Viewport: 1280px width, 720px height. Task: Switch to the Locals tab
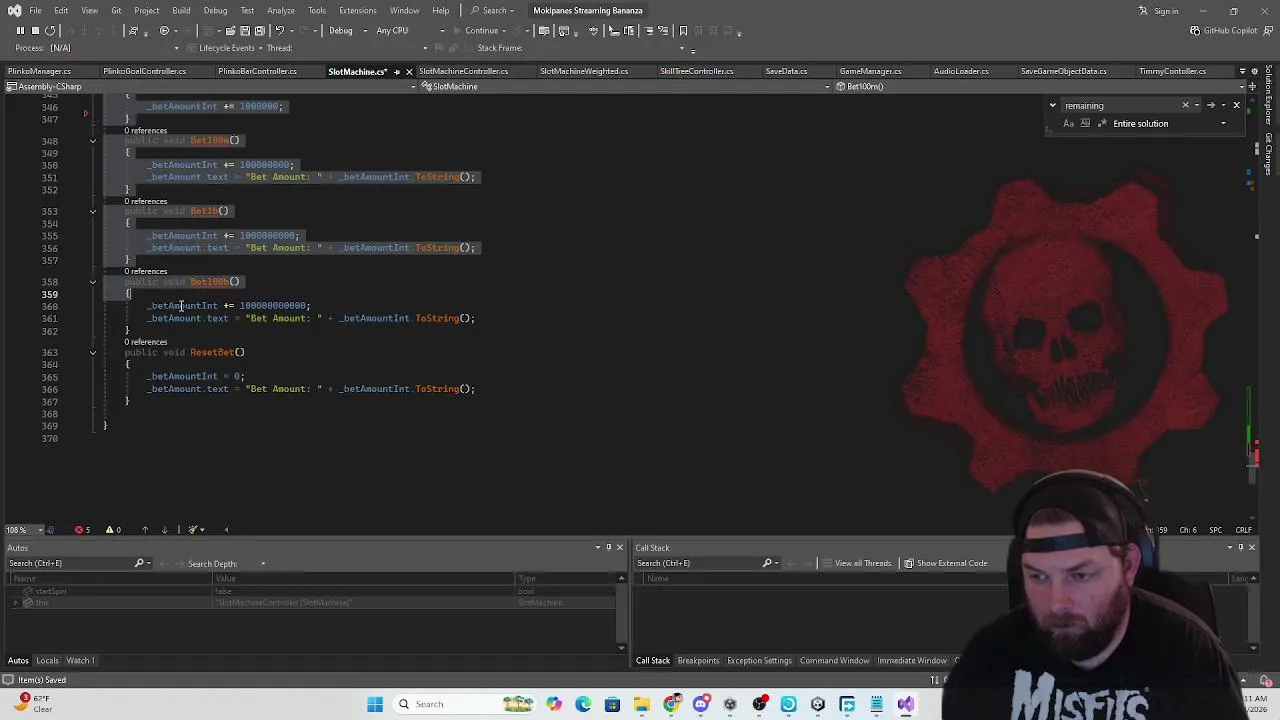click(x=47, y=661)
